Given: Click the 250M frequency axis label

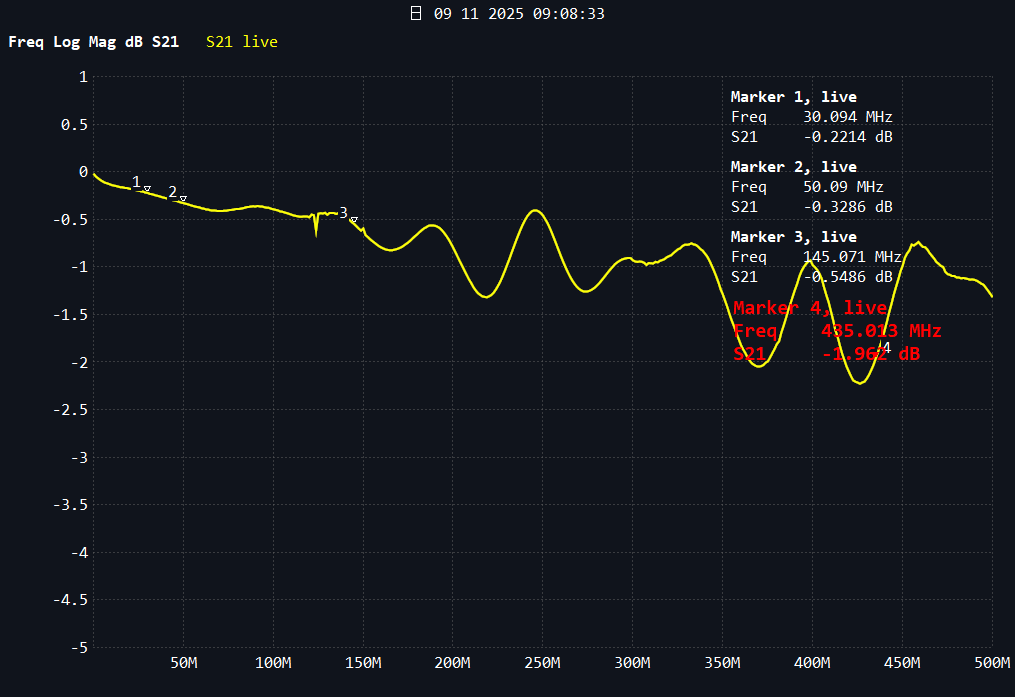Looking at the screenshot, I should [x=543, y=663].
